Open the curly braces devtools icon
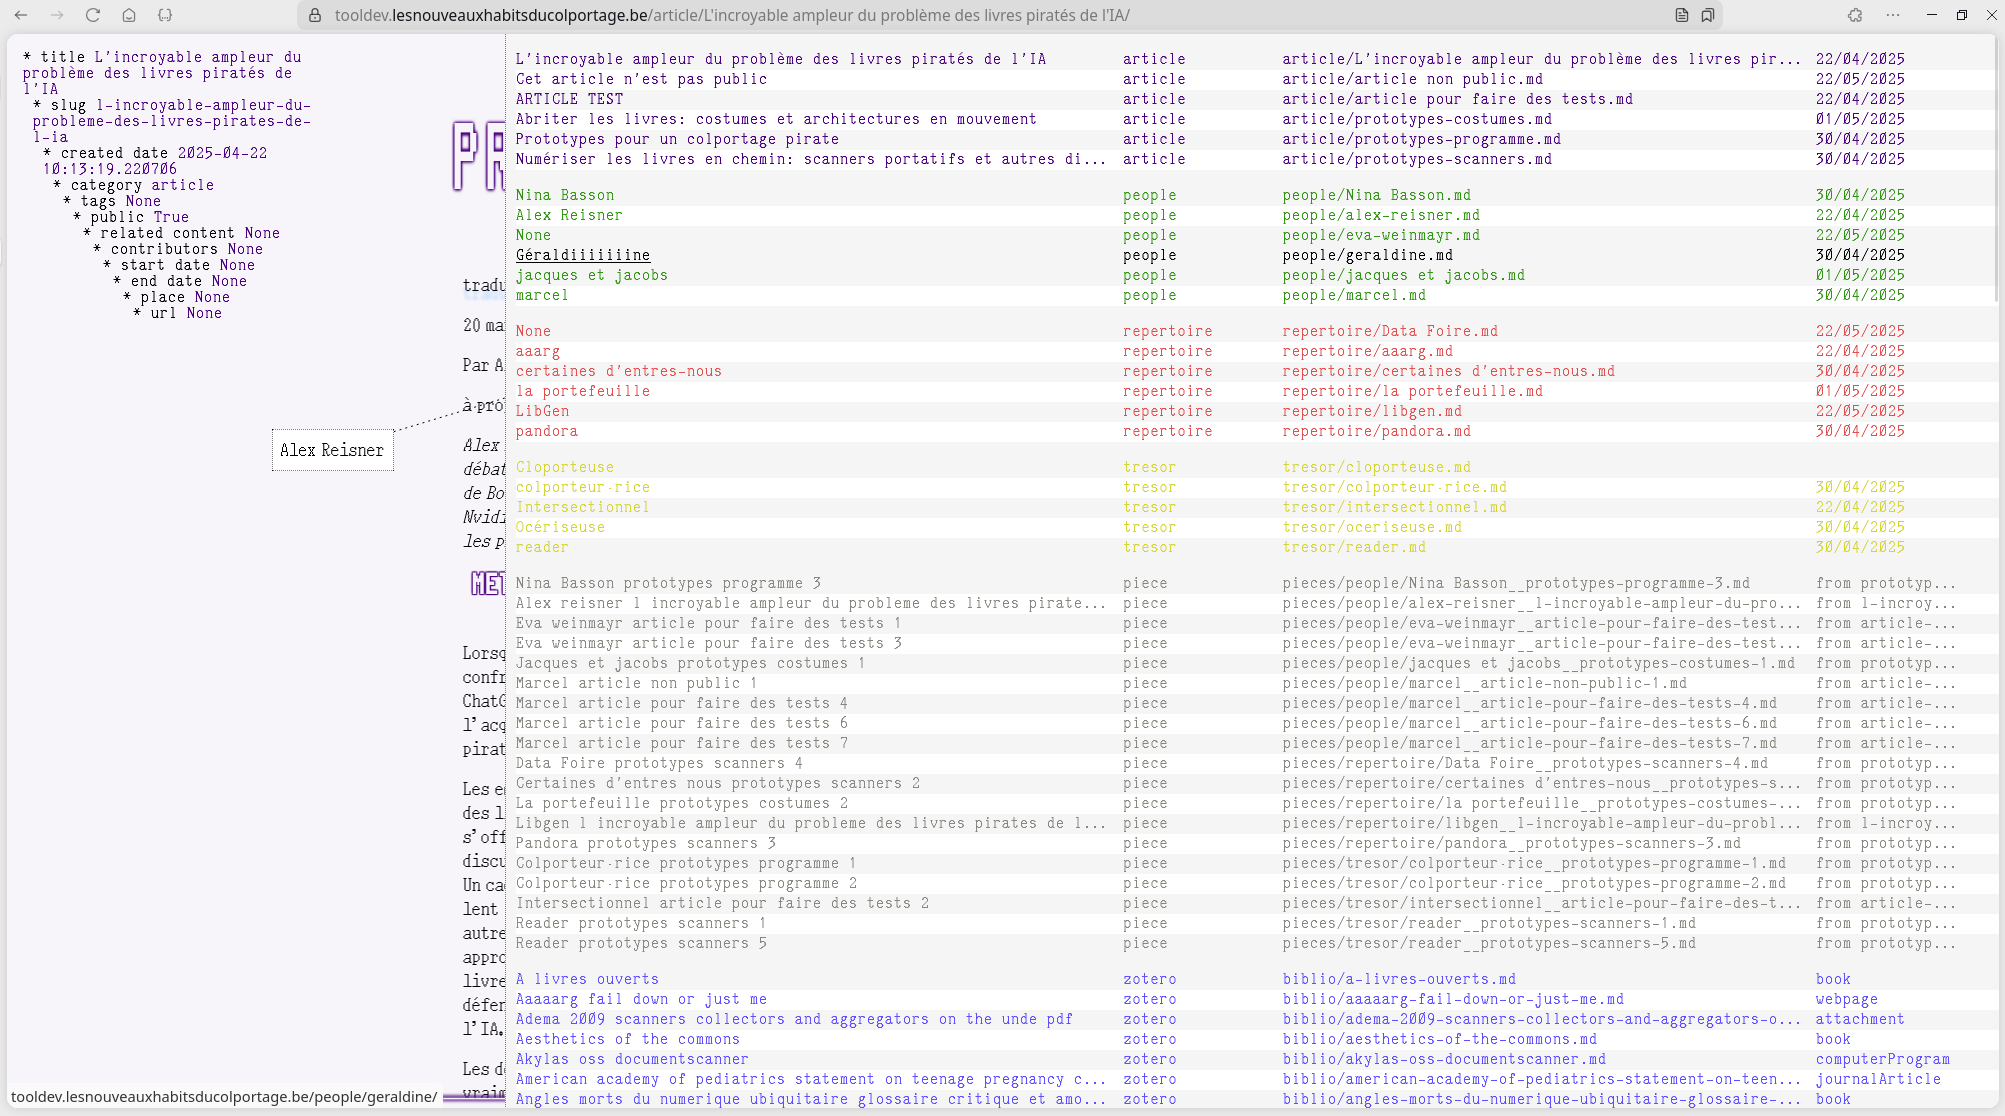The width and height of the screenshot is (2005, 1116). pyautogui.click(x=165, y=15)
